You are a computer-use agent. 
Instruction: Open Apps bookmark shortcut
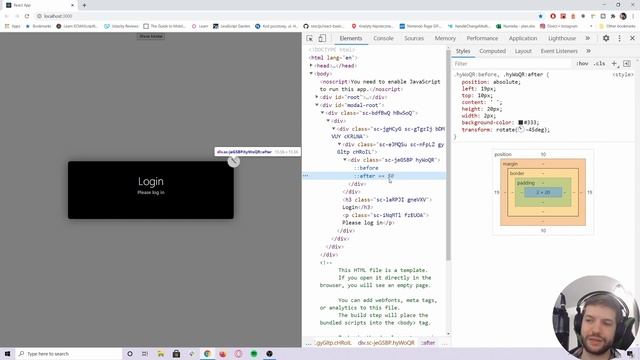click(x=12, y=26)
